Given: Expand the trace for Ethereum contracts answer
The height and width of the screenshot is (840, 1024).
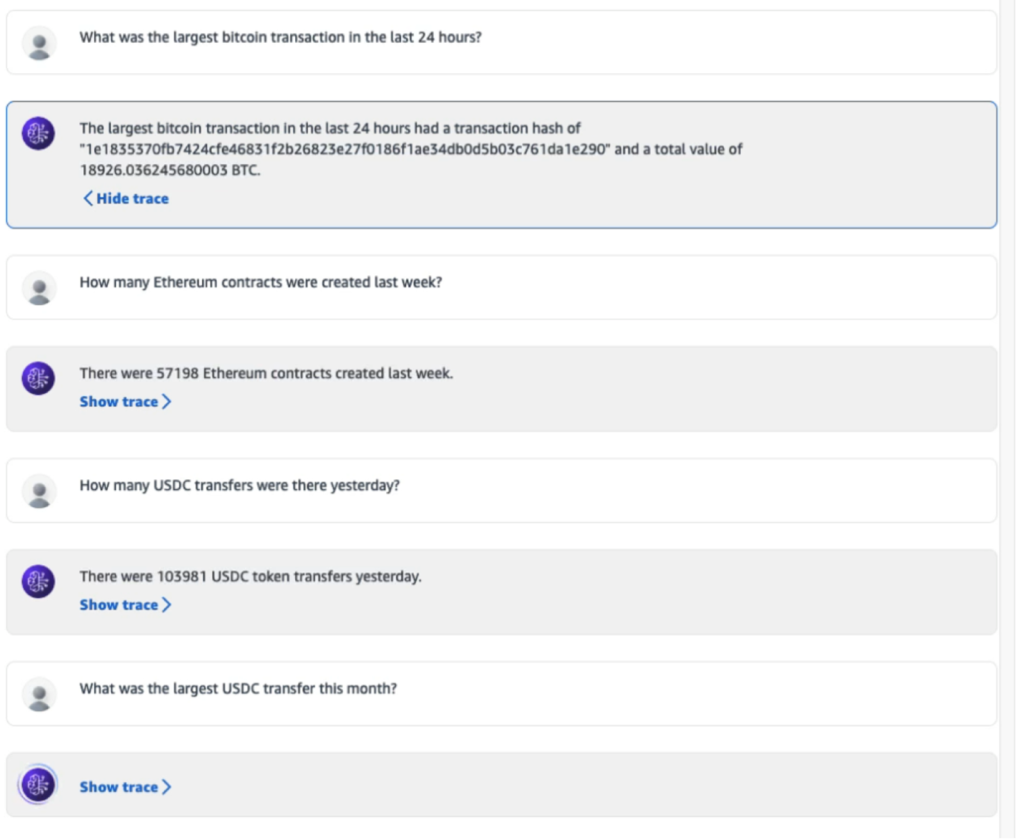Looking at the screenshot, I should tap(125, 401).
